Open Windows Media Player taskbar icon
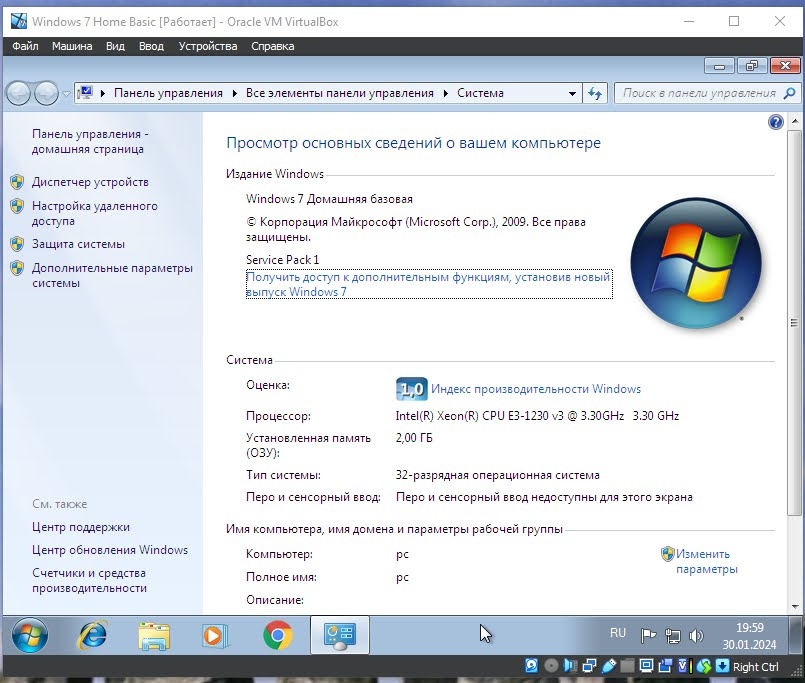 pyautogui.click(x=215, y=636)
